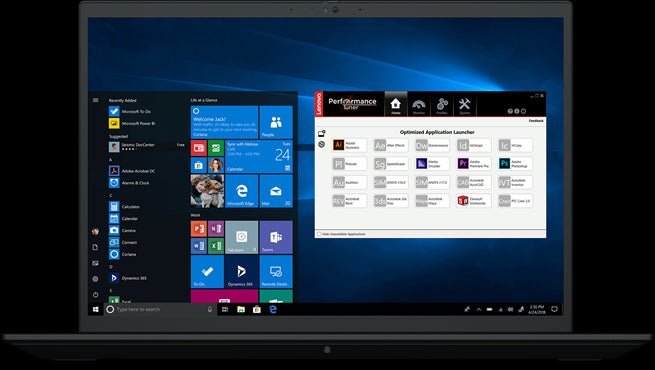
Task: Launch Audition from the application launcher
Action: pyautogui.click(x=349, y=182)
